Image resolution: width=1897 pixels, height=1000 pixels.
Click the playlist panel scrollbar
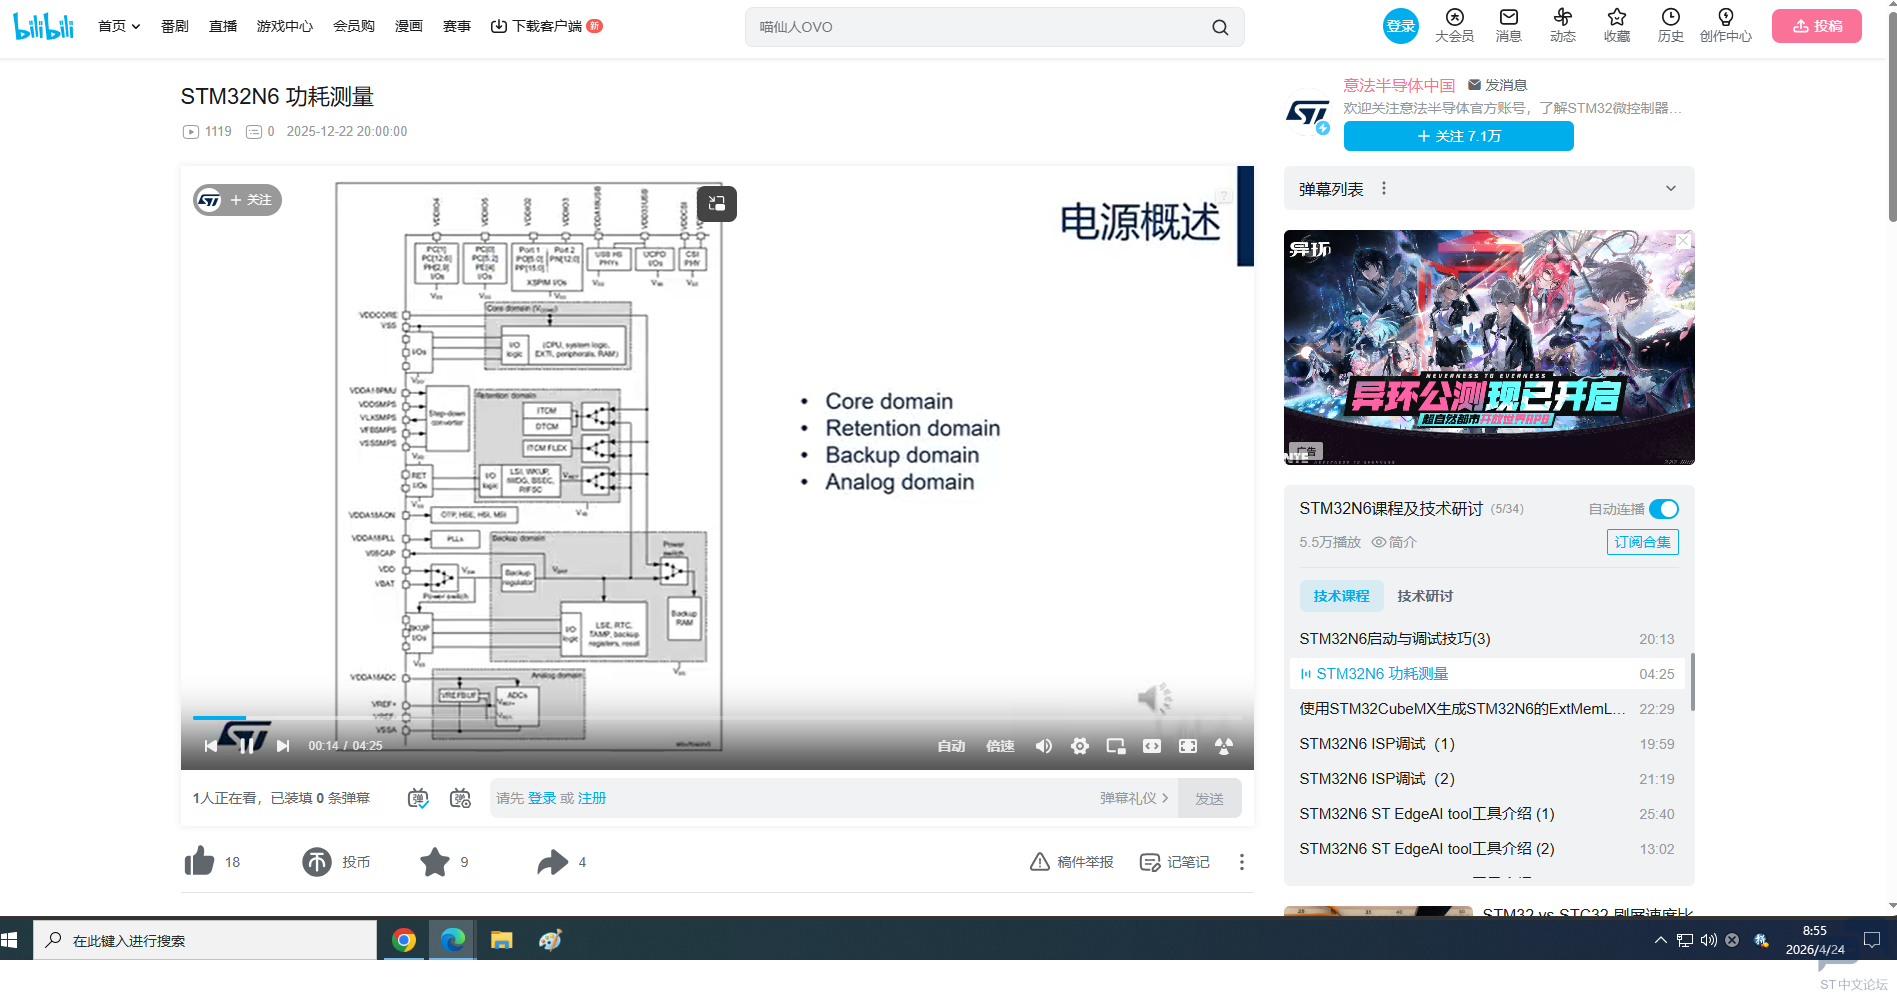[x=1692, y=681]
